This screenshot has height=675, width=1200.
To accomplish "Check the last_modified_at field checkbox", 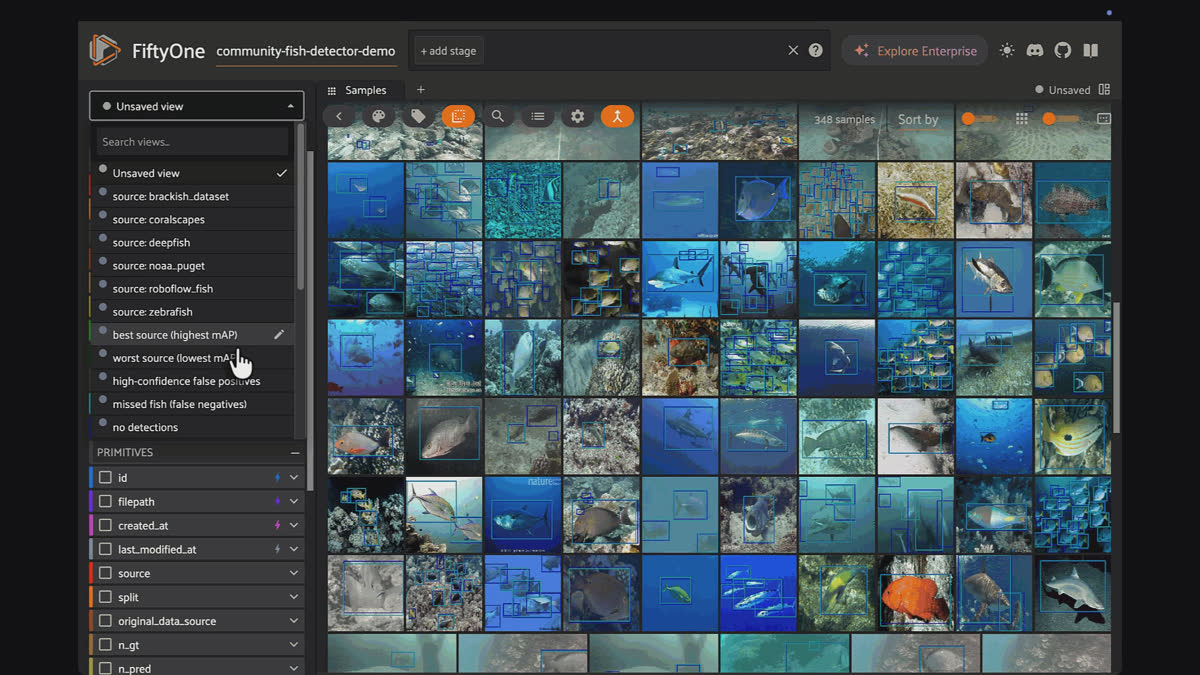I will point(105,549).
